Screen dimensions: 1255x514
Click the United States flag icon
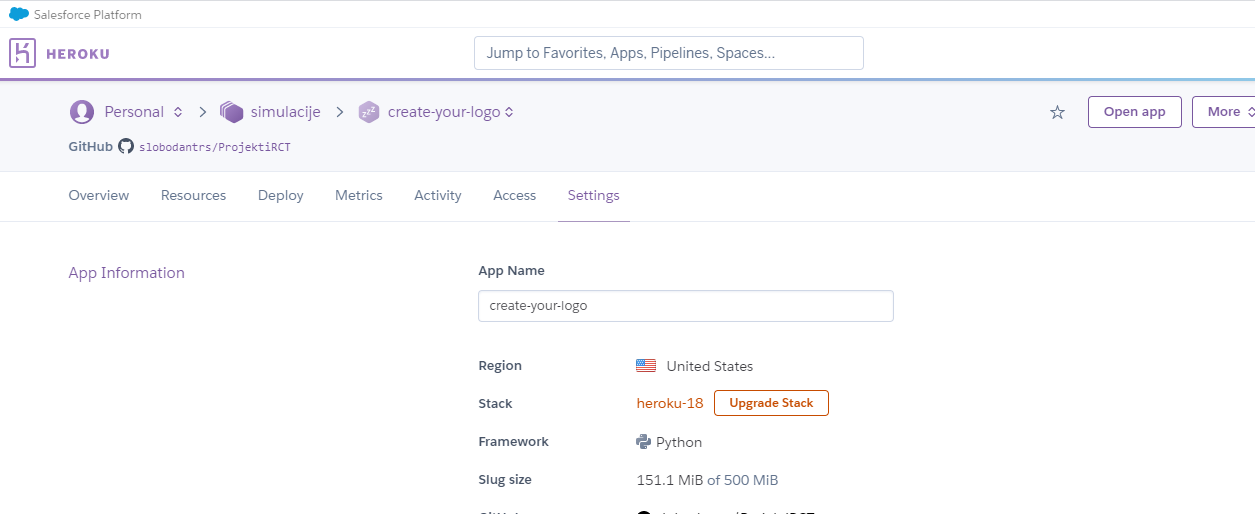coord(646,366)
